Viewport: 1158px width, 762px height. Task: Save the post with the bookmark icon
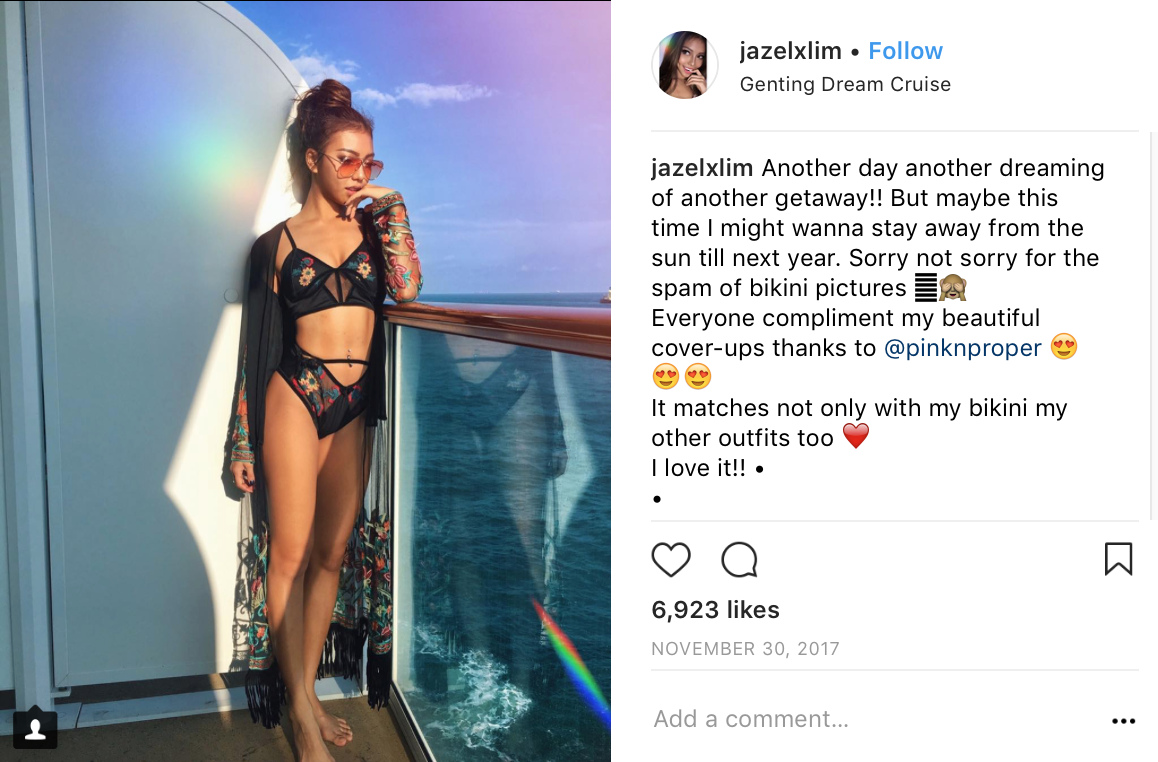point(1118,558)
